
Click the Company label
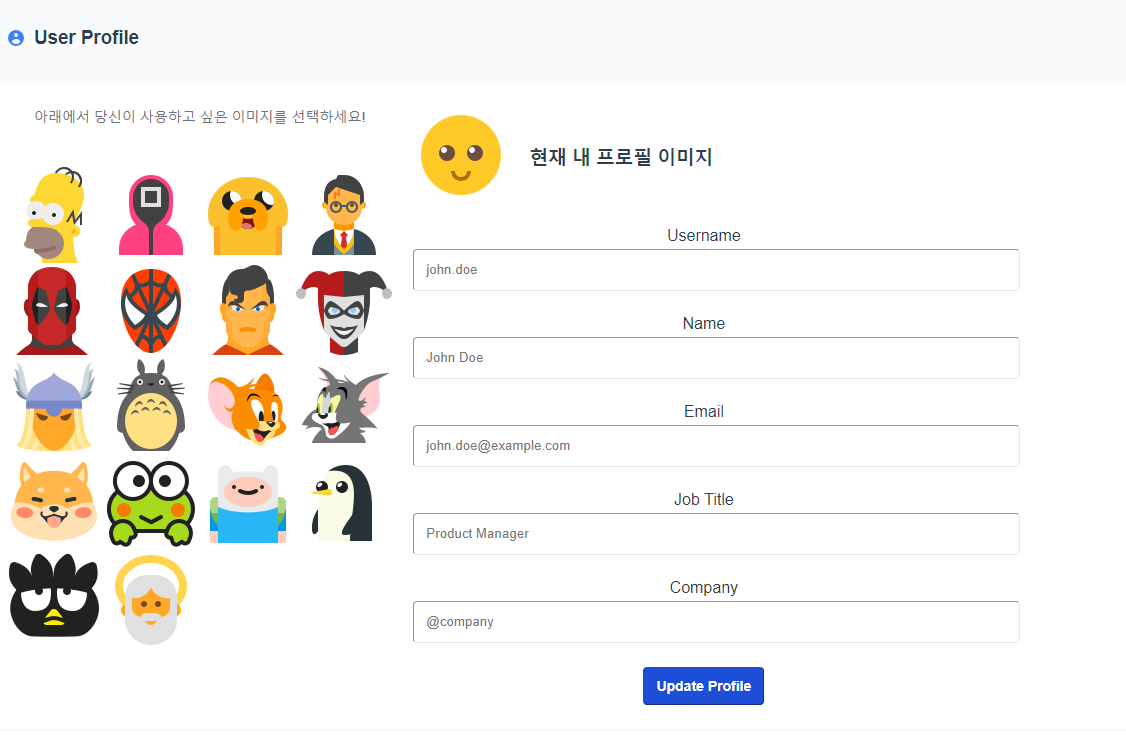point(704,587)
